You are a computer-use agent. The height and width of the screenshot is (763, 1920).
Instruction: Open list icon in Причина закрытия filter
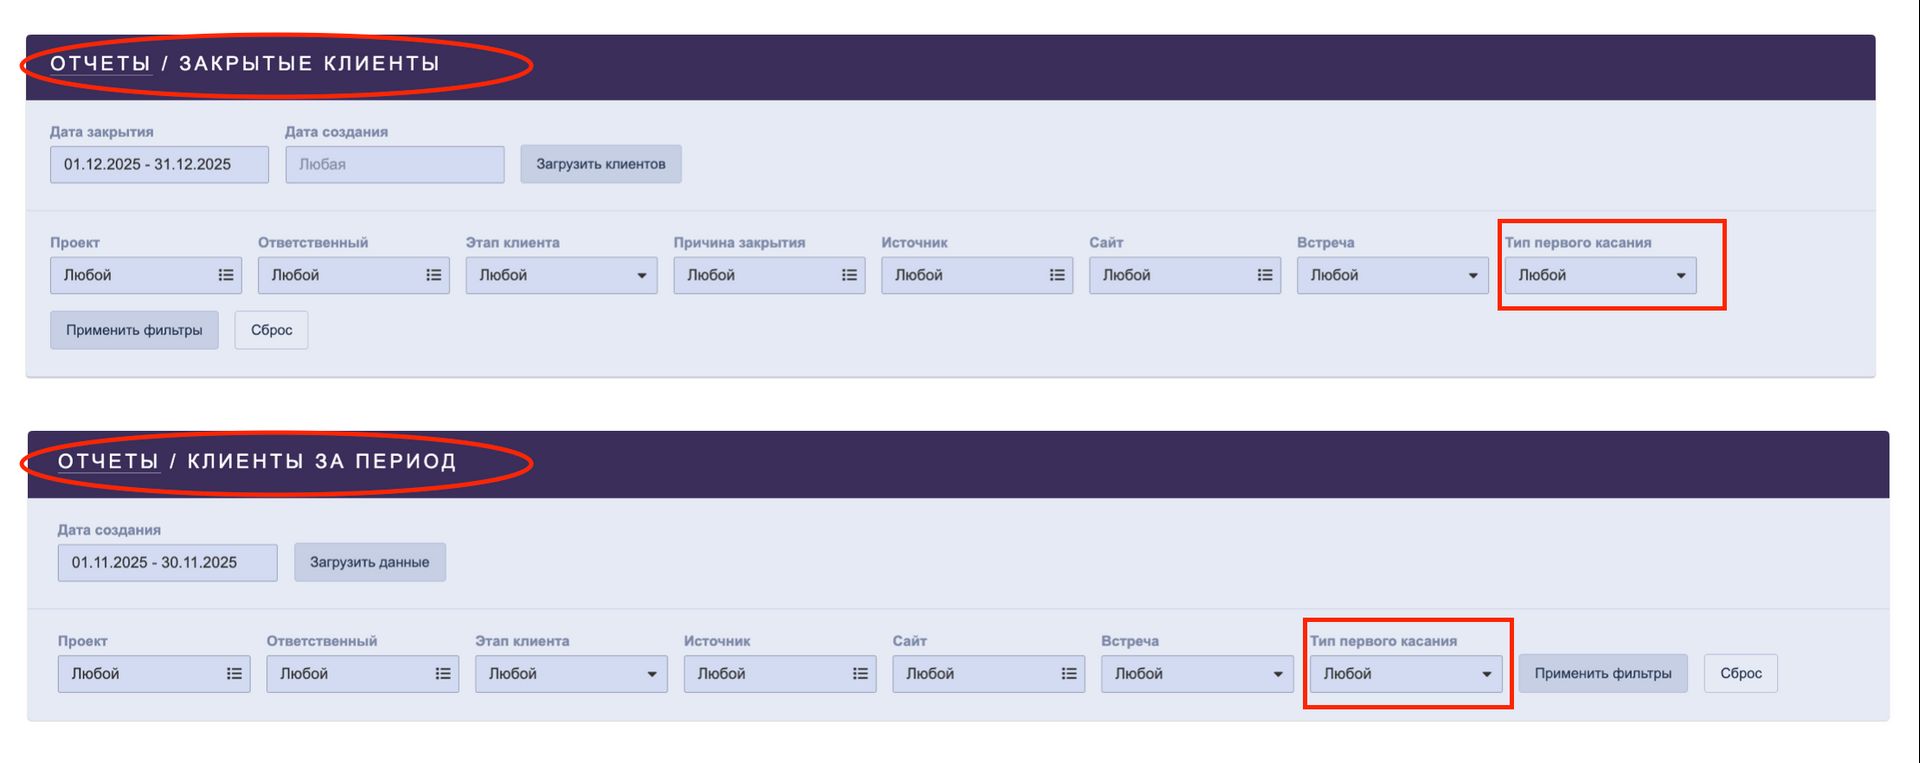[849, 275]
